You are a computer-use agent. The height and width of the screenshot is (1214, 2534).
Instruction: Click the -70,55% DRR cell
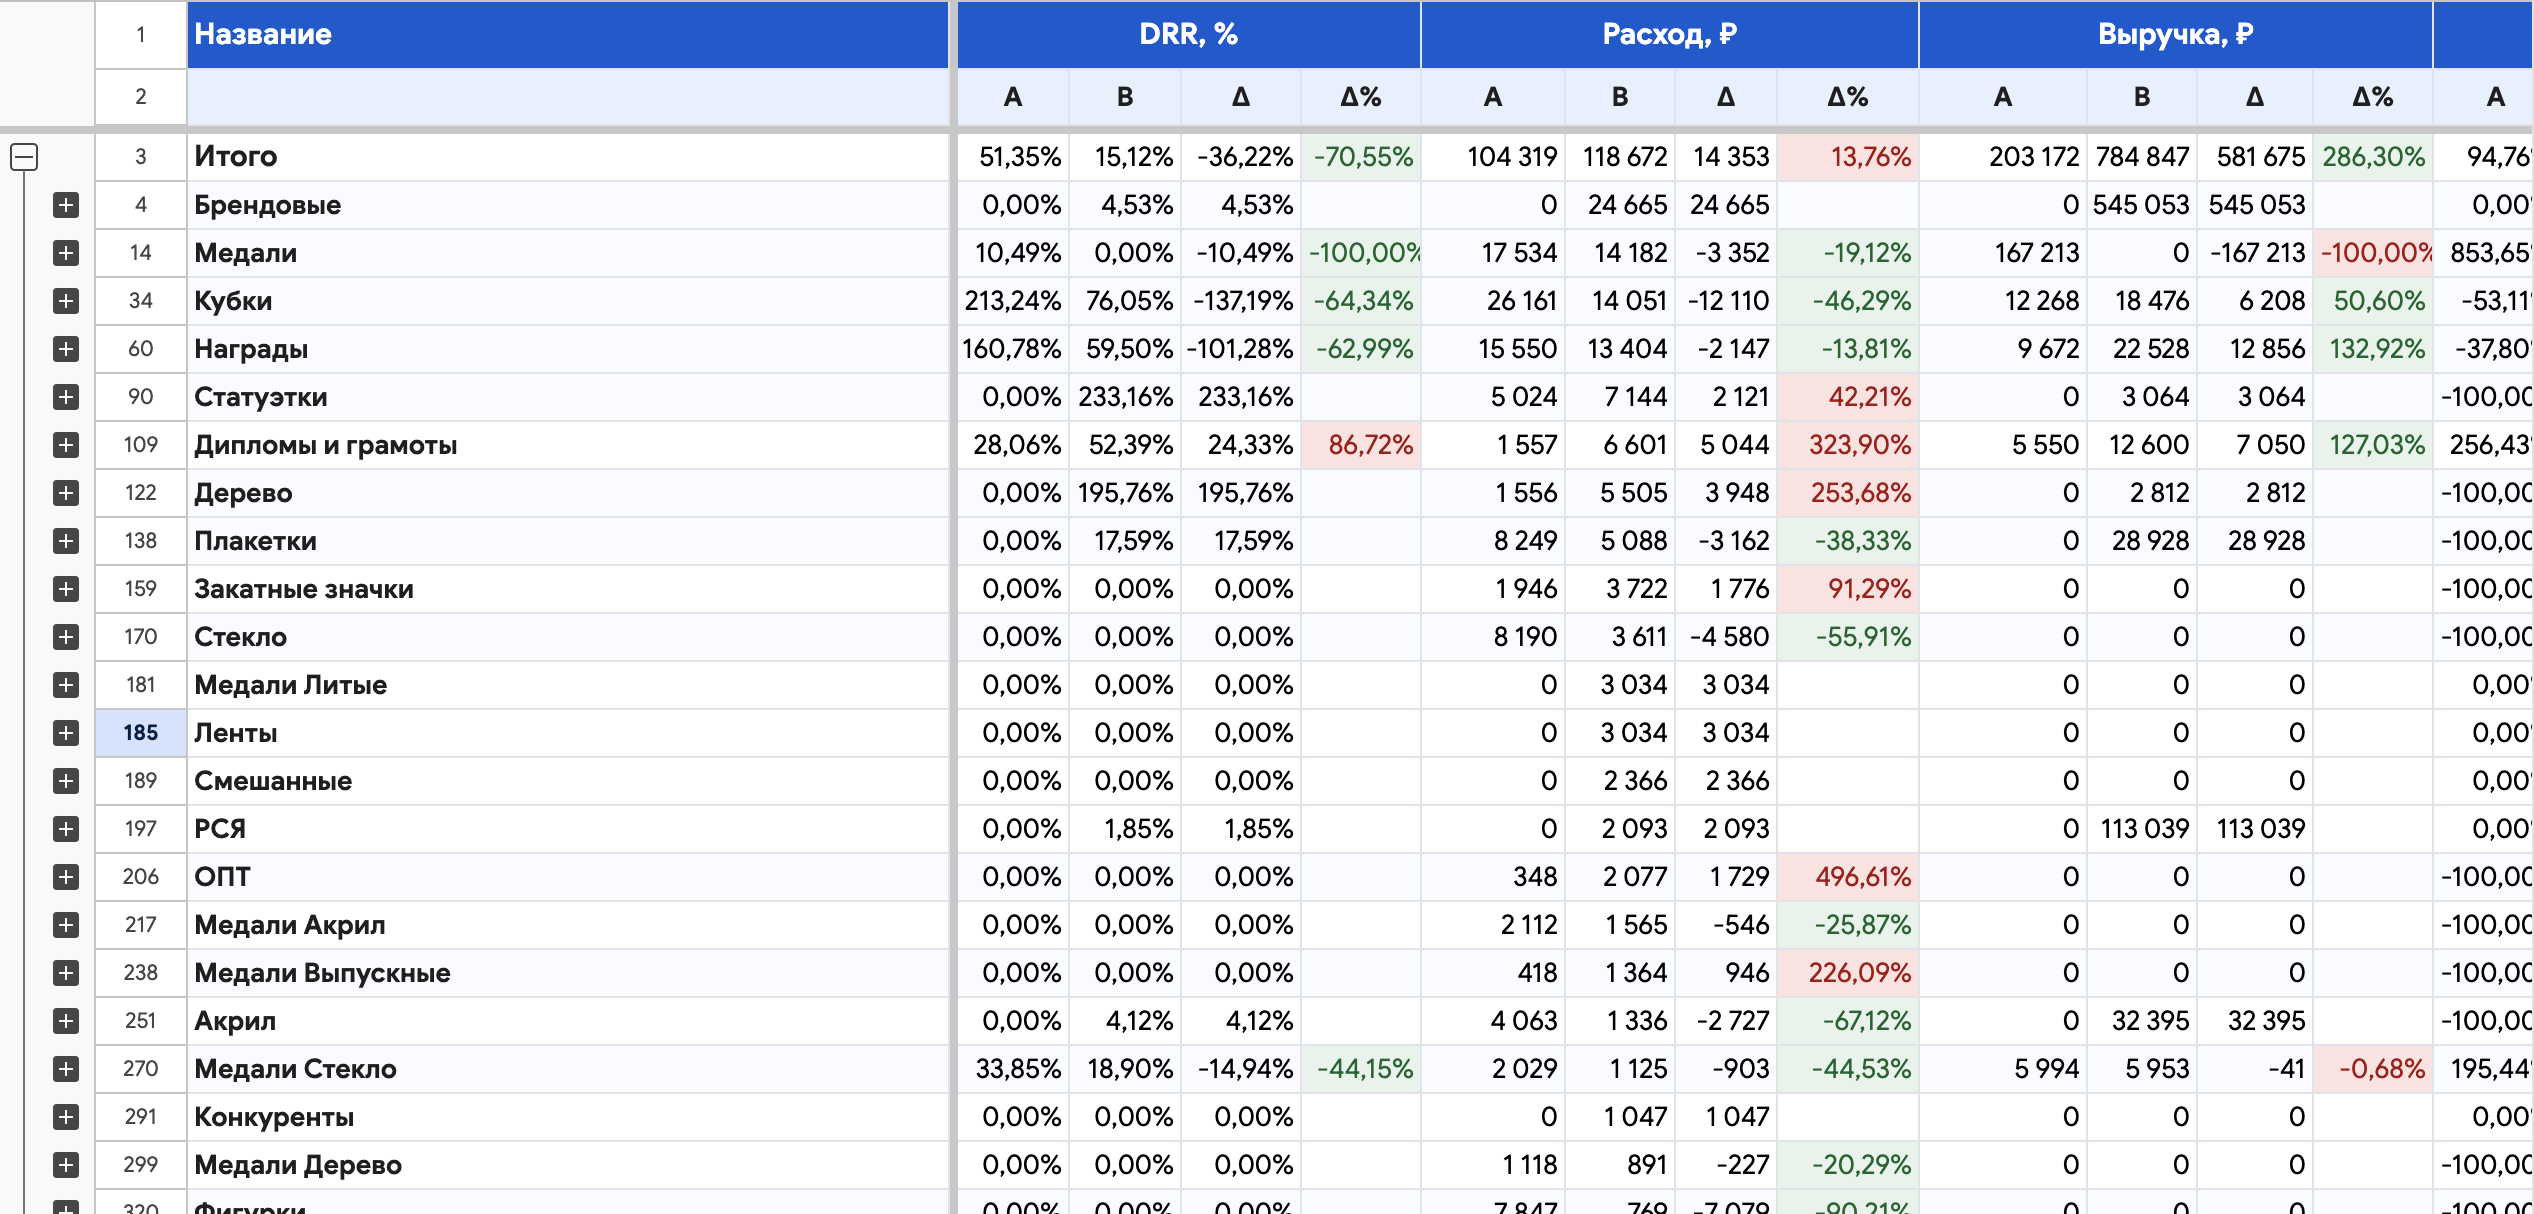[x=1361, y=157]
